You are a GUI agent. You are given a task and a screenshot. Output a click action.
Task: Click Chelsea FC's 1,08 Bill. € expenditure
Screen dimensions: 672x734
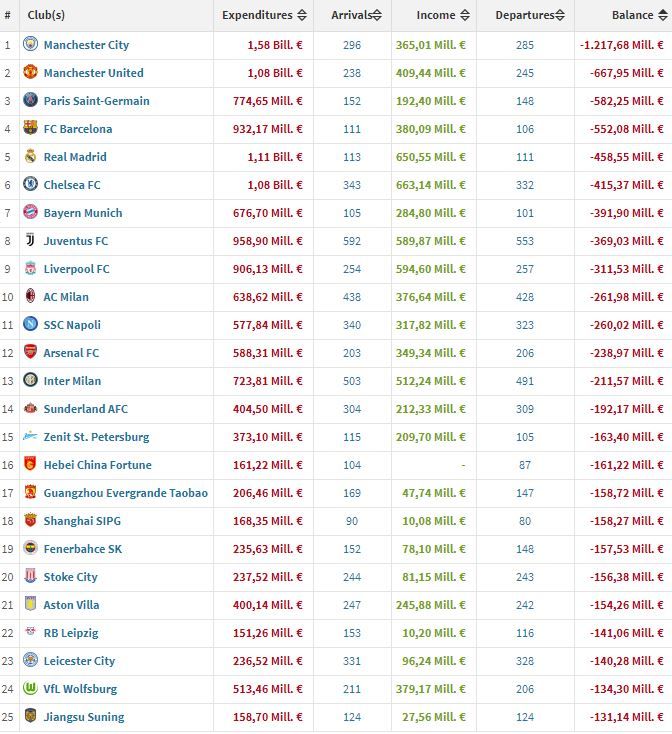275,185
